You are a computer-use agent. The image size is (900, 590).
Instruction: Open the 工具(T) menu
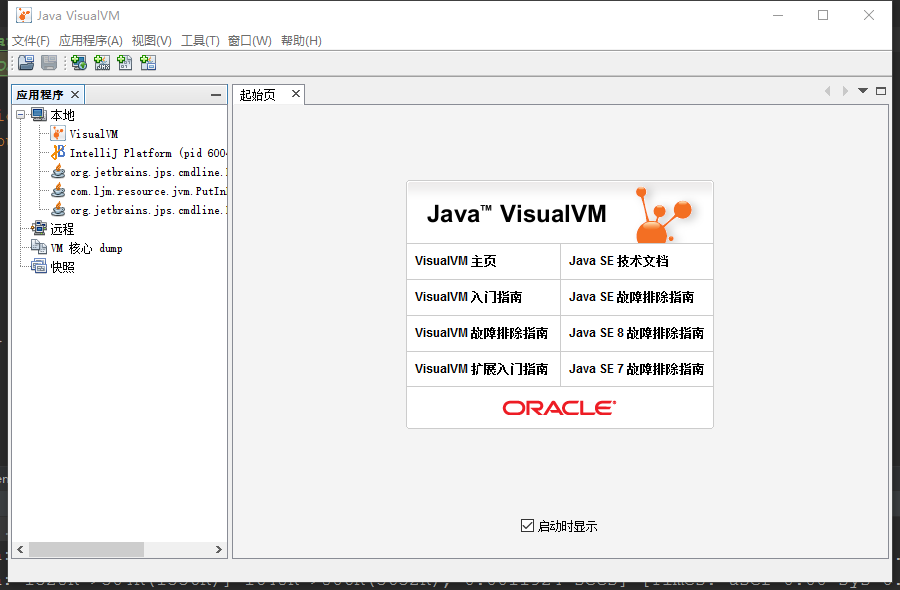[x=200, y=41]
